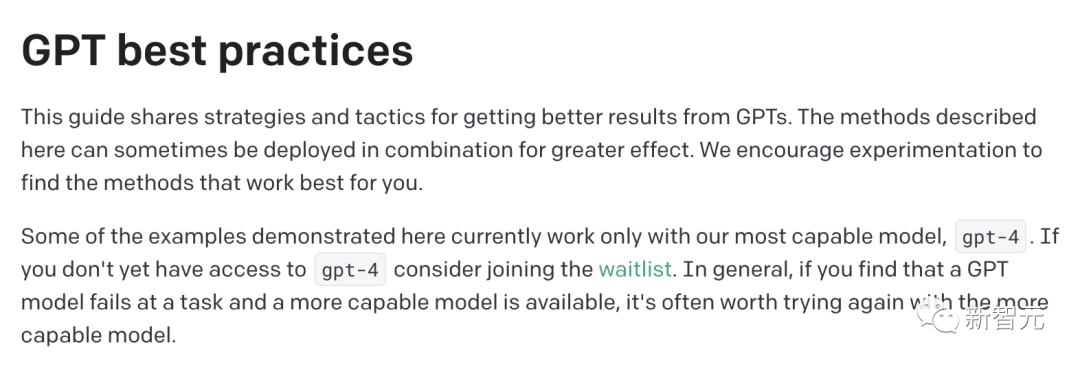Select the gpt-4 code tag after 'access to'

click(x=350, y=269)
